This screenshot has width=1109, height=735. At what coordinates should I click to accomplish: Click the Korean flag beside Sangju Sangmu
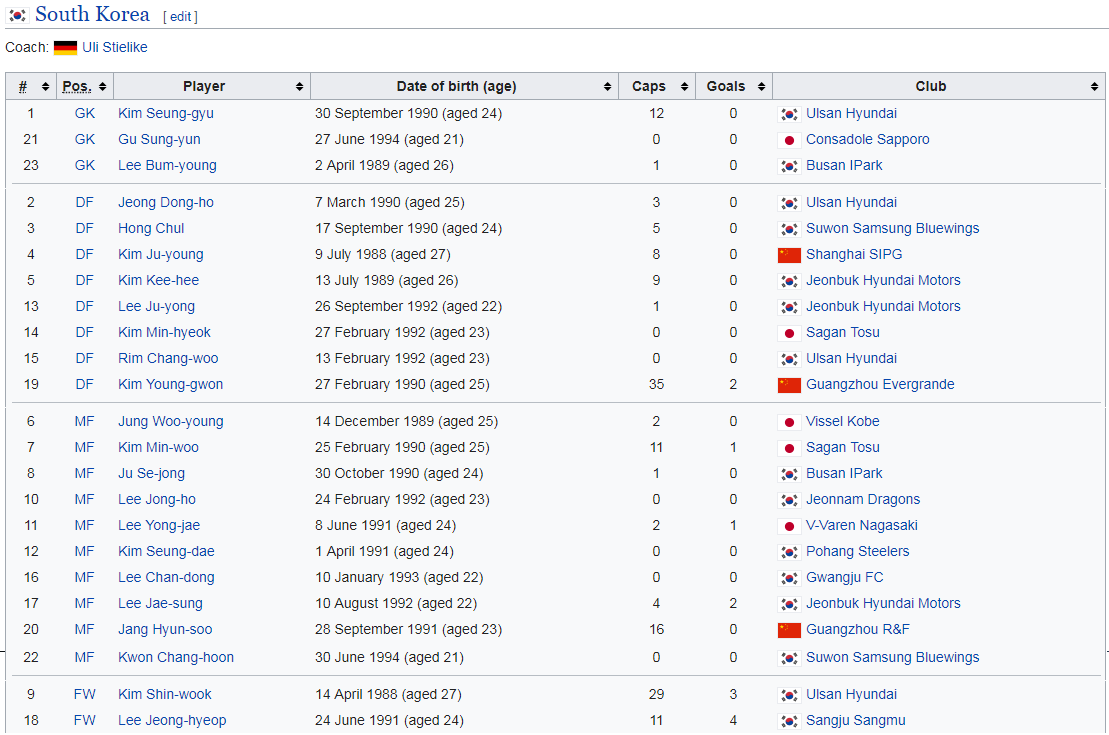pos(789,722)
